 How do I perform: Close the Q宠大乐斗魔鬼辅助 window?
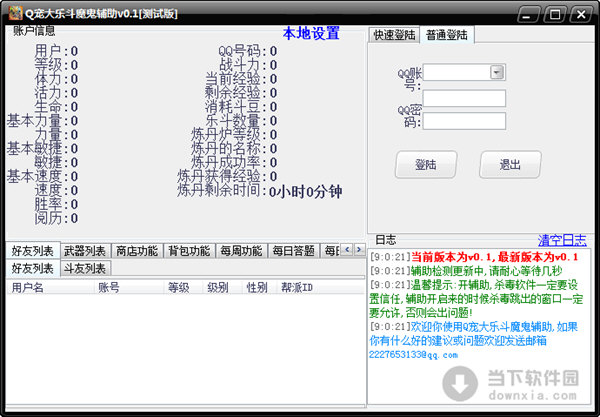(581, 15)
